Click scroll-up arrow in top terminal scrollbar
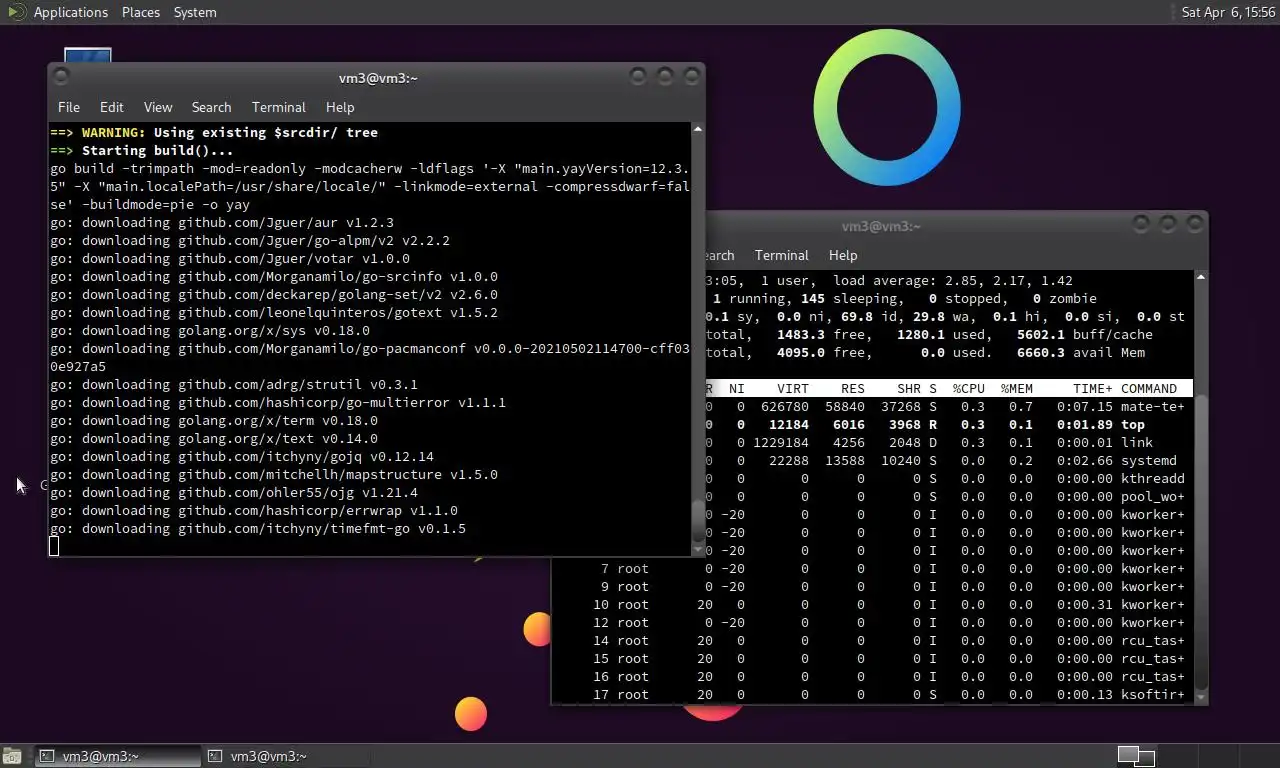Screen dimensions: 1280x768 (1200, 277)
